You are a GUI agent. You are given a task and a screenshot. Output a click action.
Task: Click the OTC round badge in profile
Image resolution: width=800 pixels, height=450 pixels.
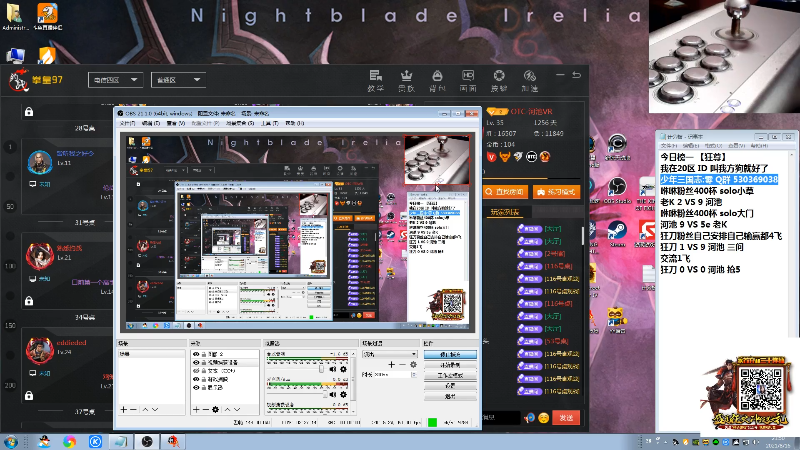click(x=532, y=157)
